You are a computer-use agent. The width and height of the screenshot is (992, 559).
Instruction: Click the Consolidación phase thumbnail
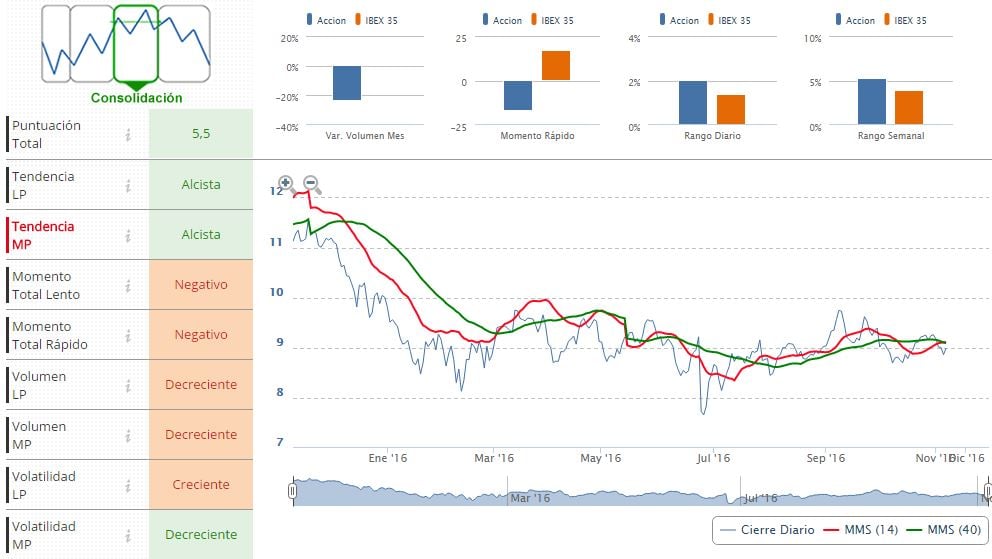coord(136,45)
